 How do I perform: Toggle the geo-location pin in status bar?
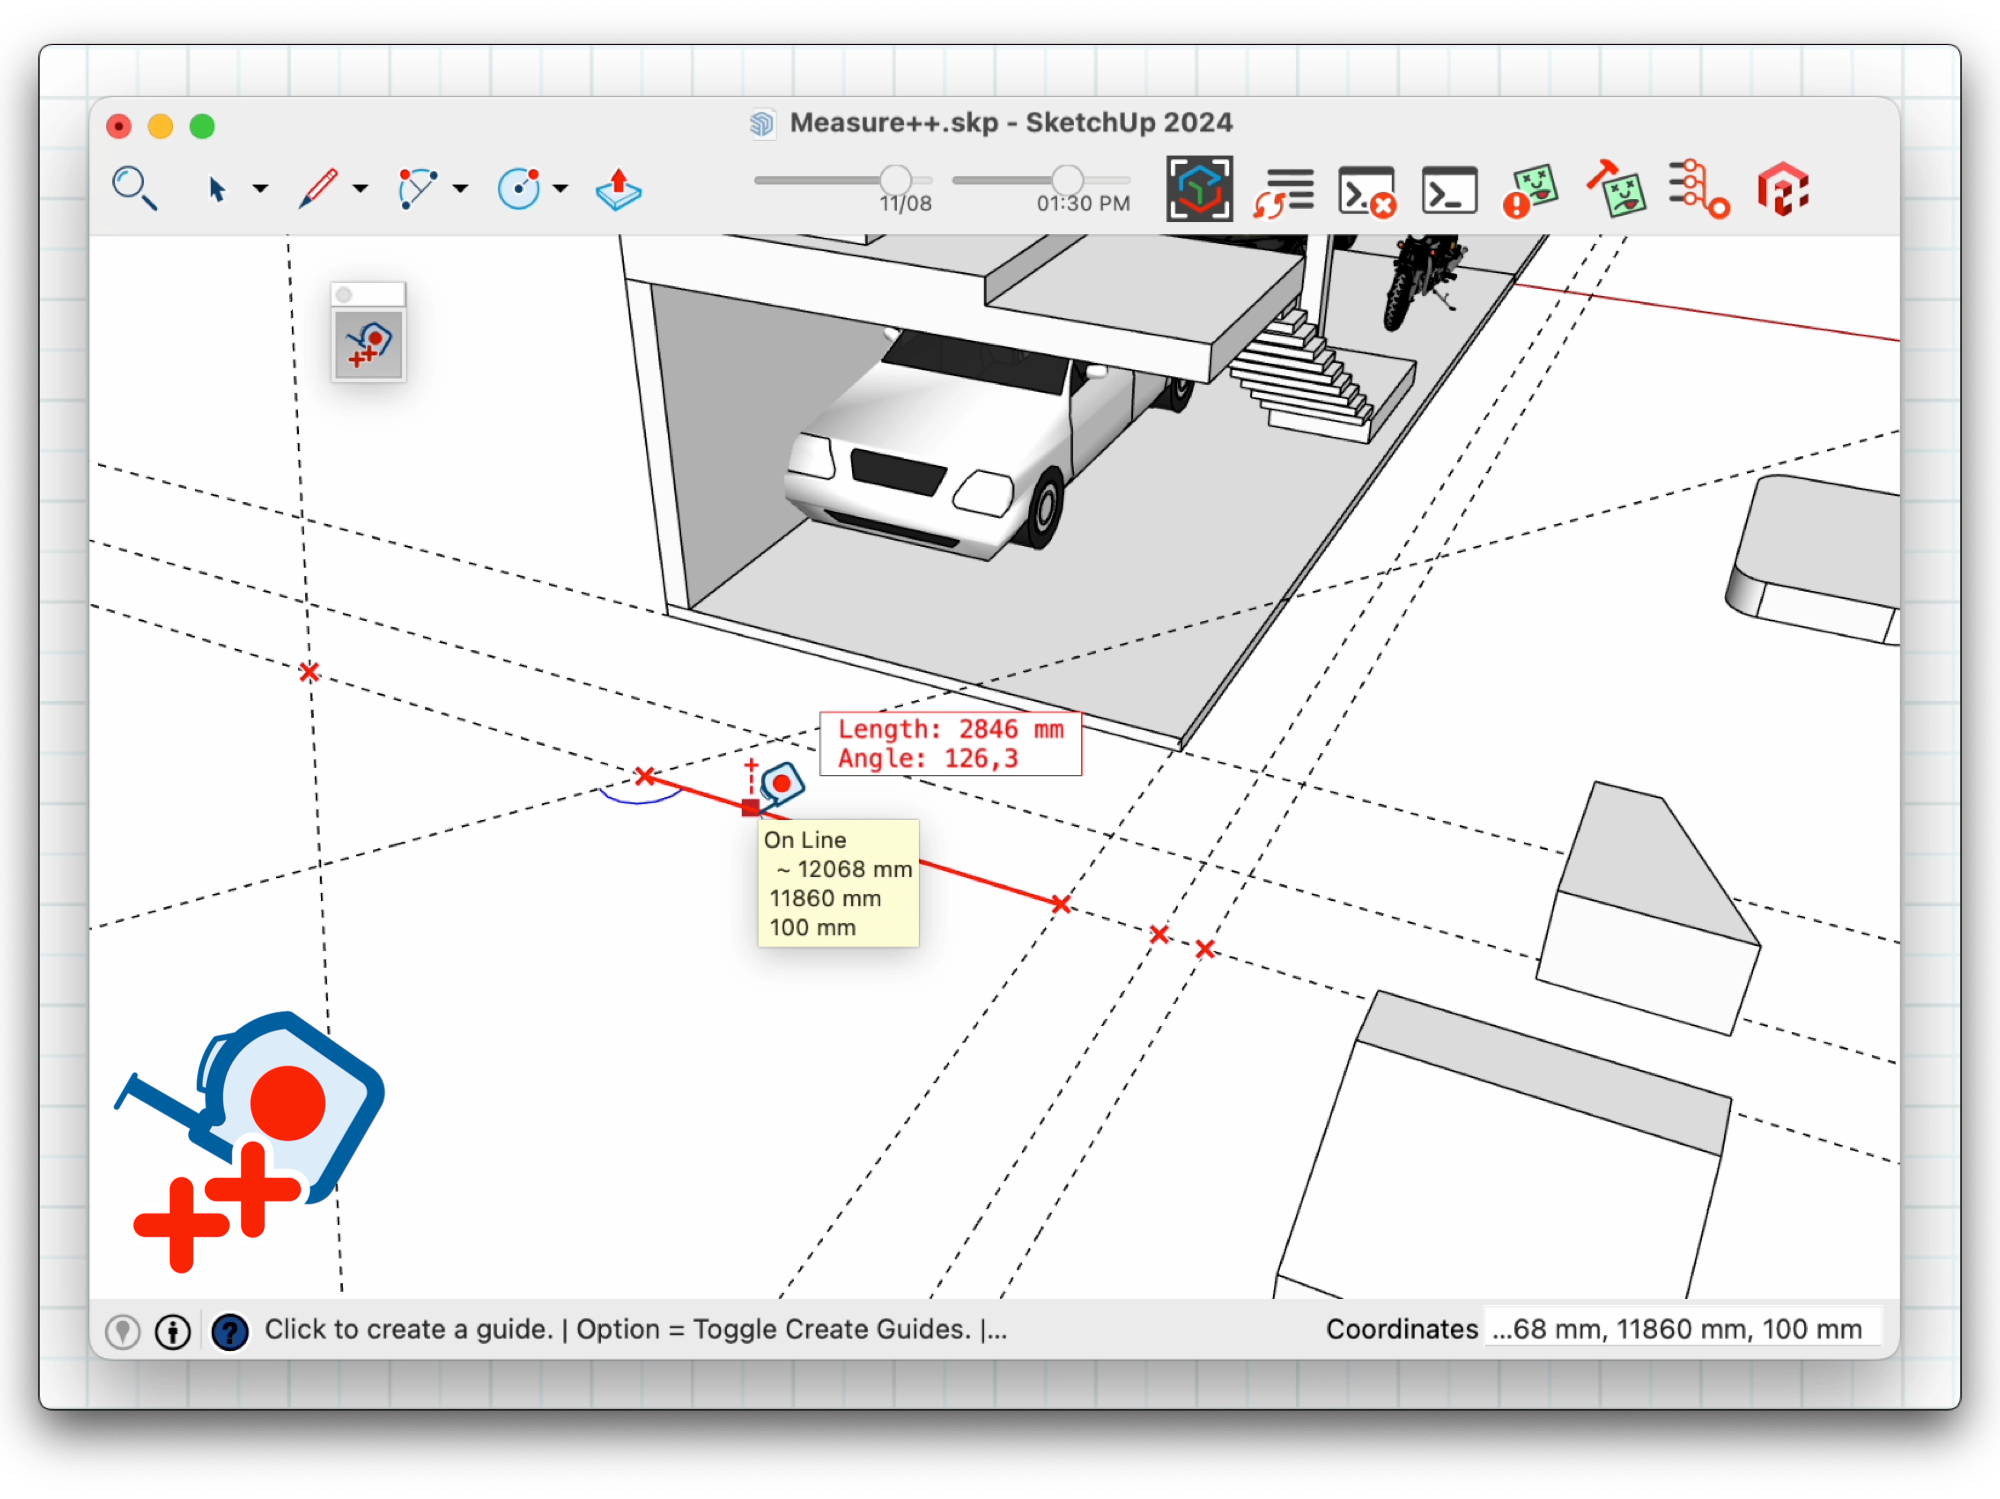[123, 1331]
